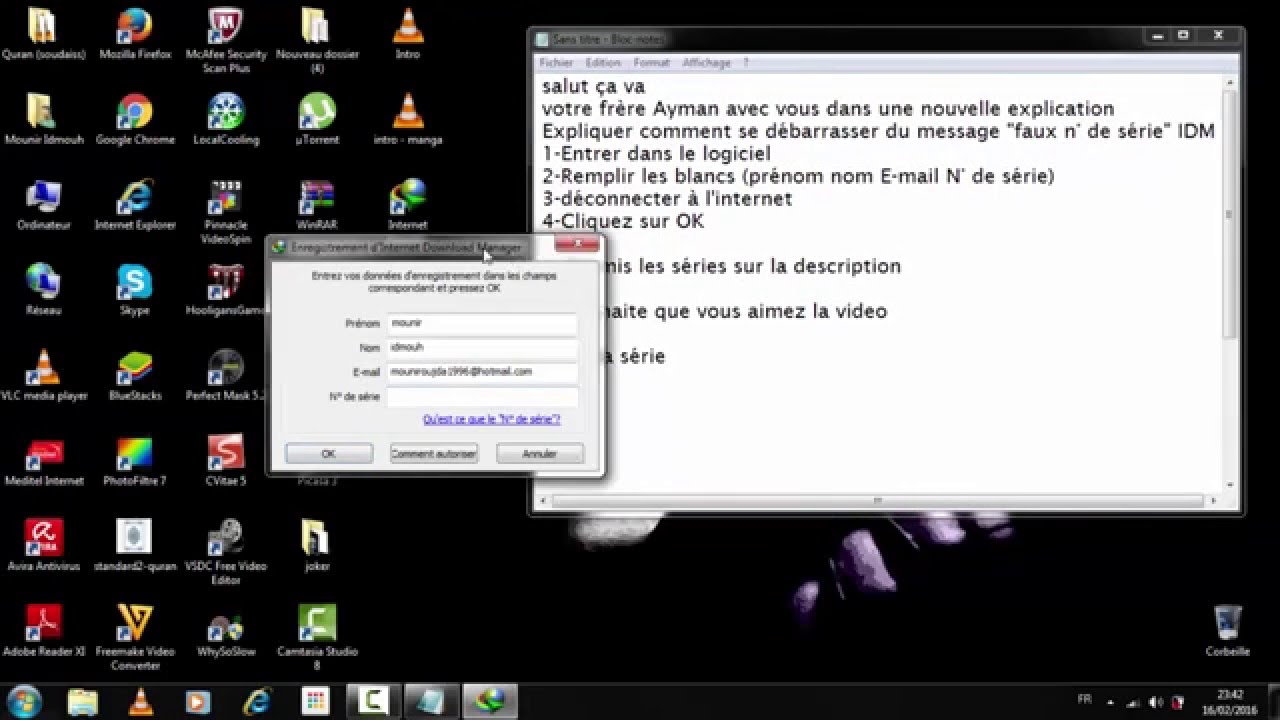Switch to Camtasia taskbar button

coord(375,700)
